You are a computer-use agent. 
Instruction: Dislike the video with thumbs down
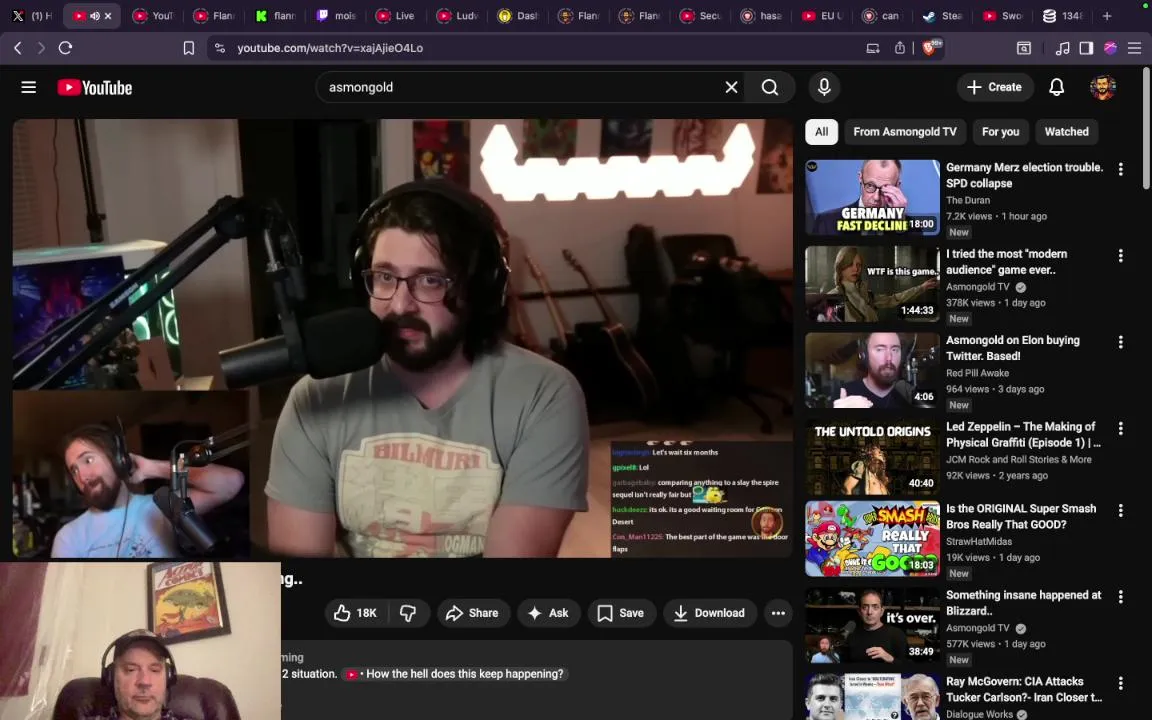click(x=408, y=613)
